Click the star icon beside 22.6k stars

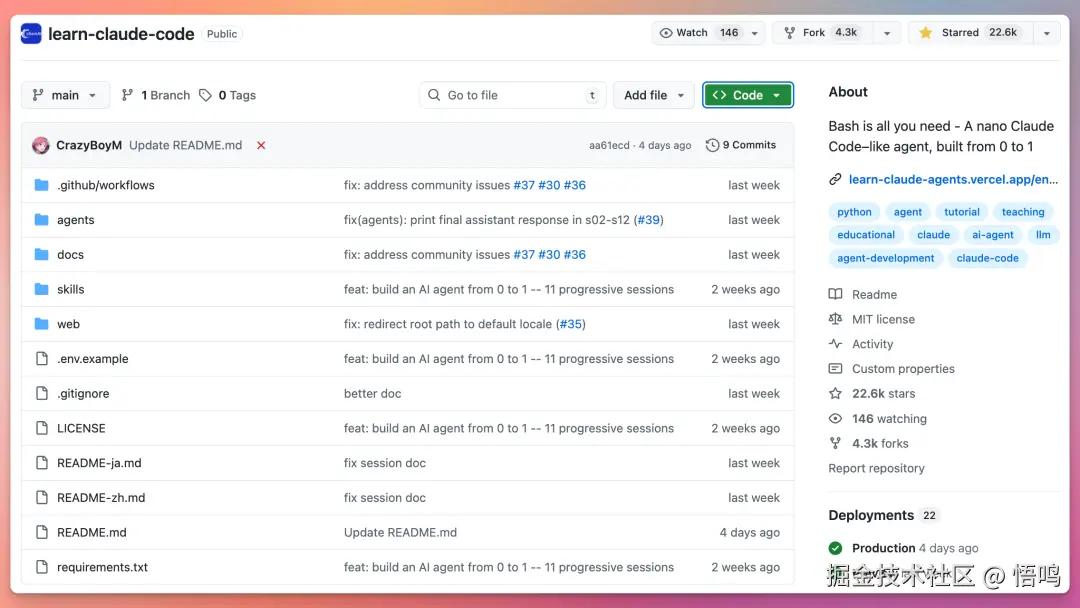[835, 394]
